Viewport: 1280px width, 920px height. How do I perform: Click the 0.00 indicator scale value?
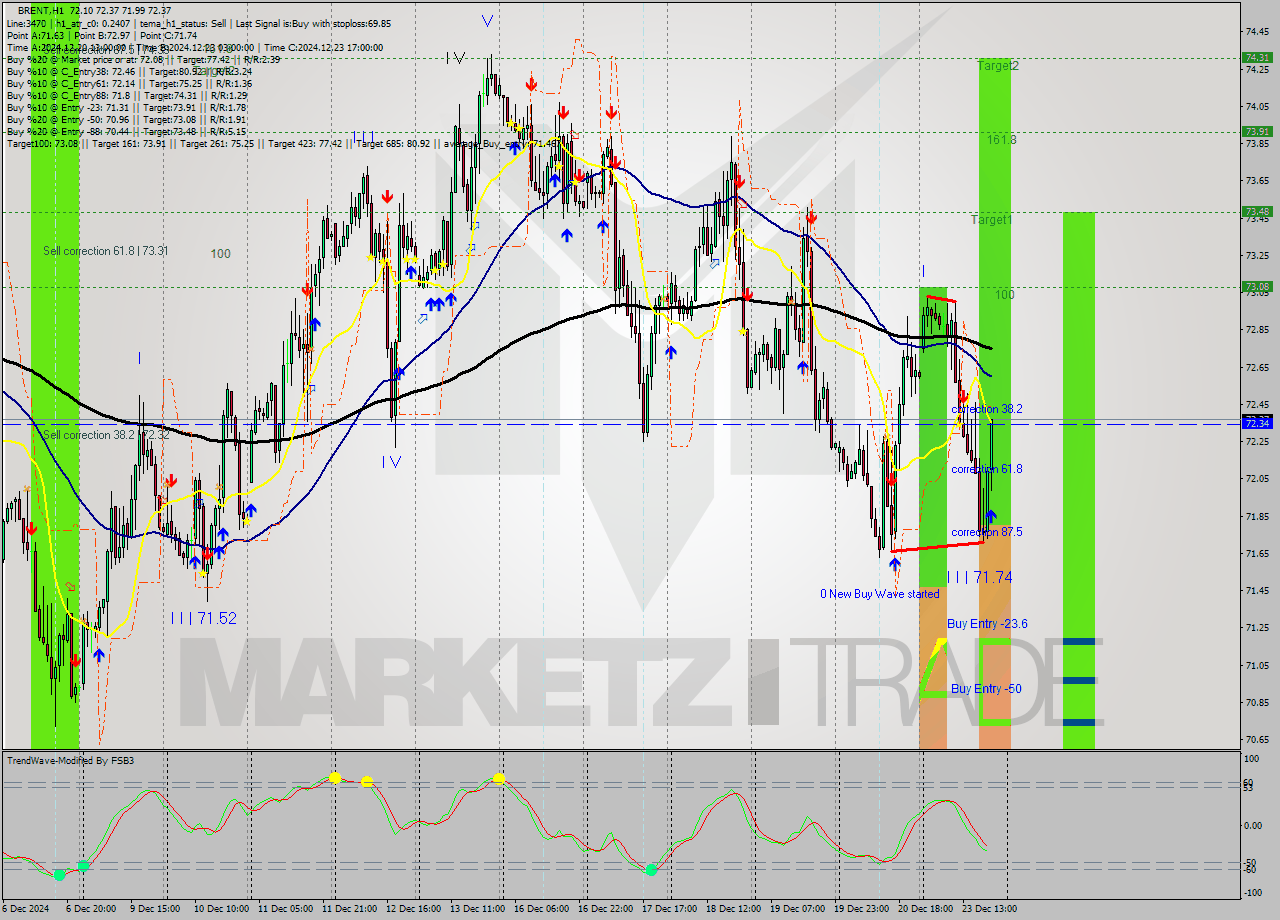click(x=1255, y=826)
